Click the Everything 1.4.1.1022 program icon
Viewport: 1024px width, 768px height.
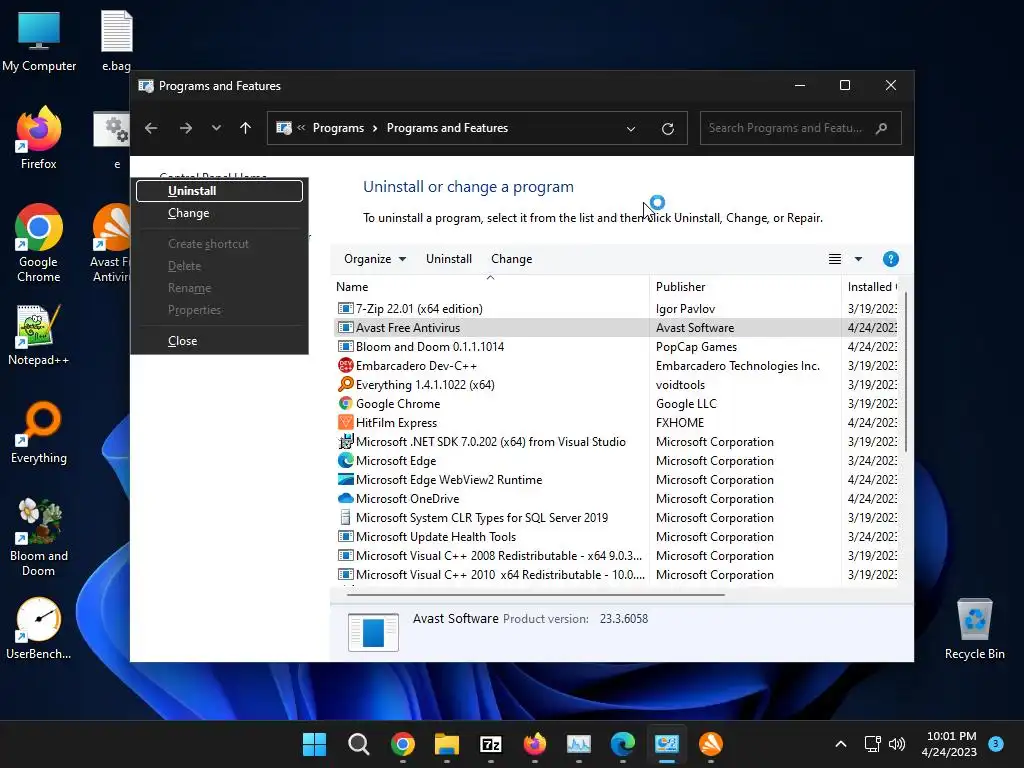point(345,385)
